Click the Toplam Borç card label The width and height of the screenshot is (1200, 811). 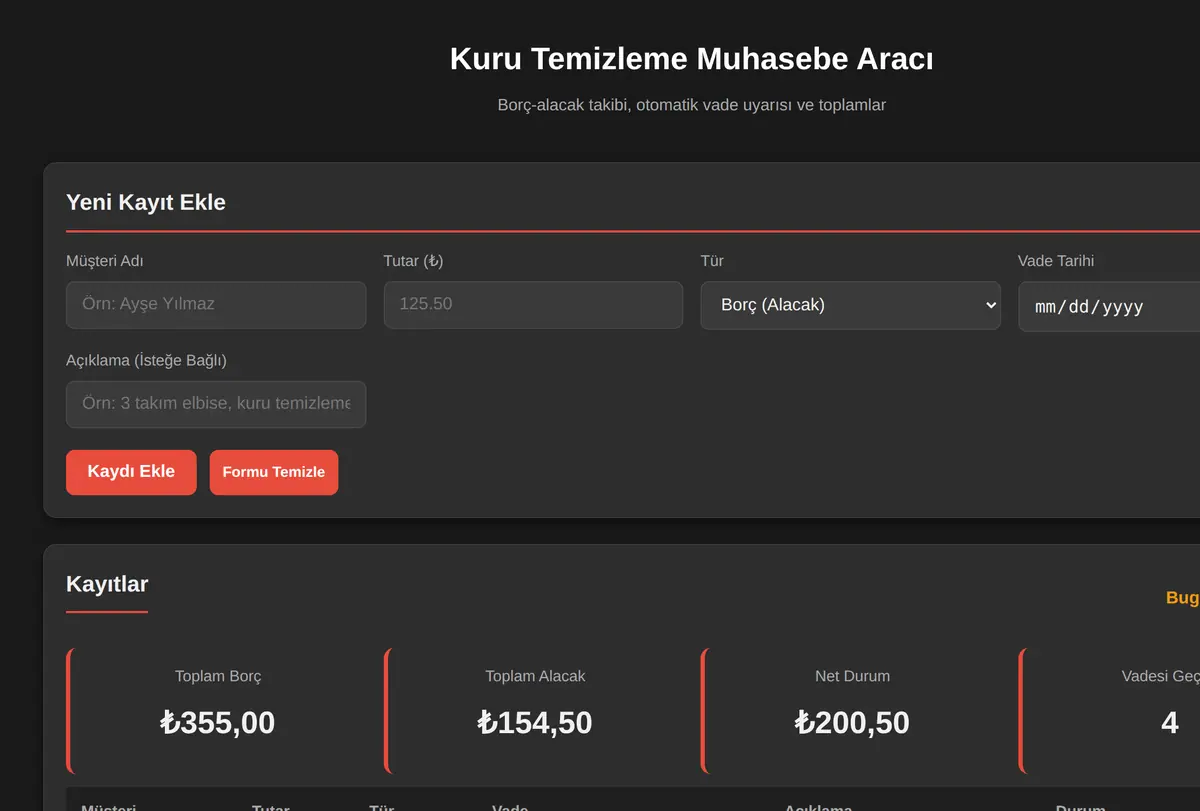(218, 676)
